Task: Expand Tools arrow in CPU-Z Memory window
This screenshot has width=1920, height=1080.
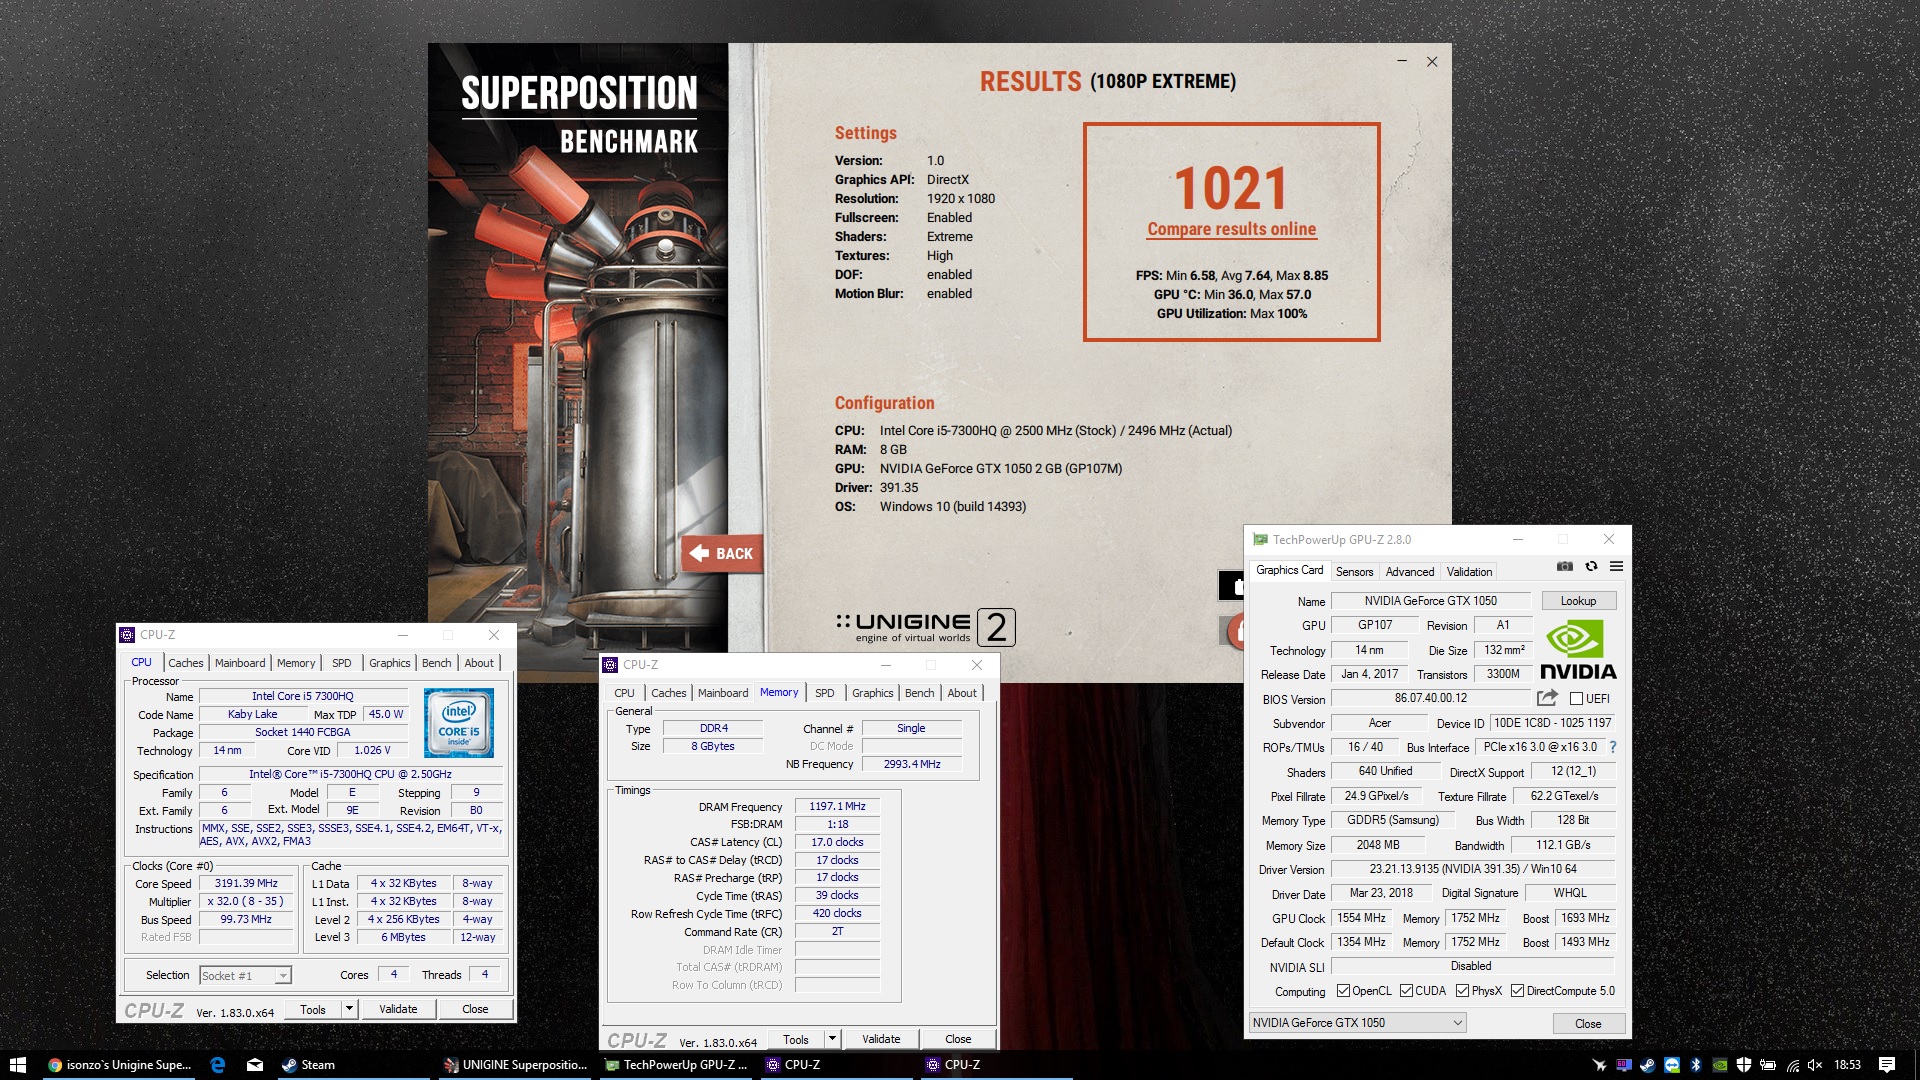Action: pos(832,1039)
